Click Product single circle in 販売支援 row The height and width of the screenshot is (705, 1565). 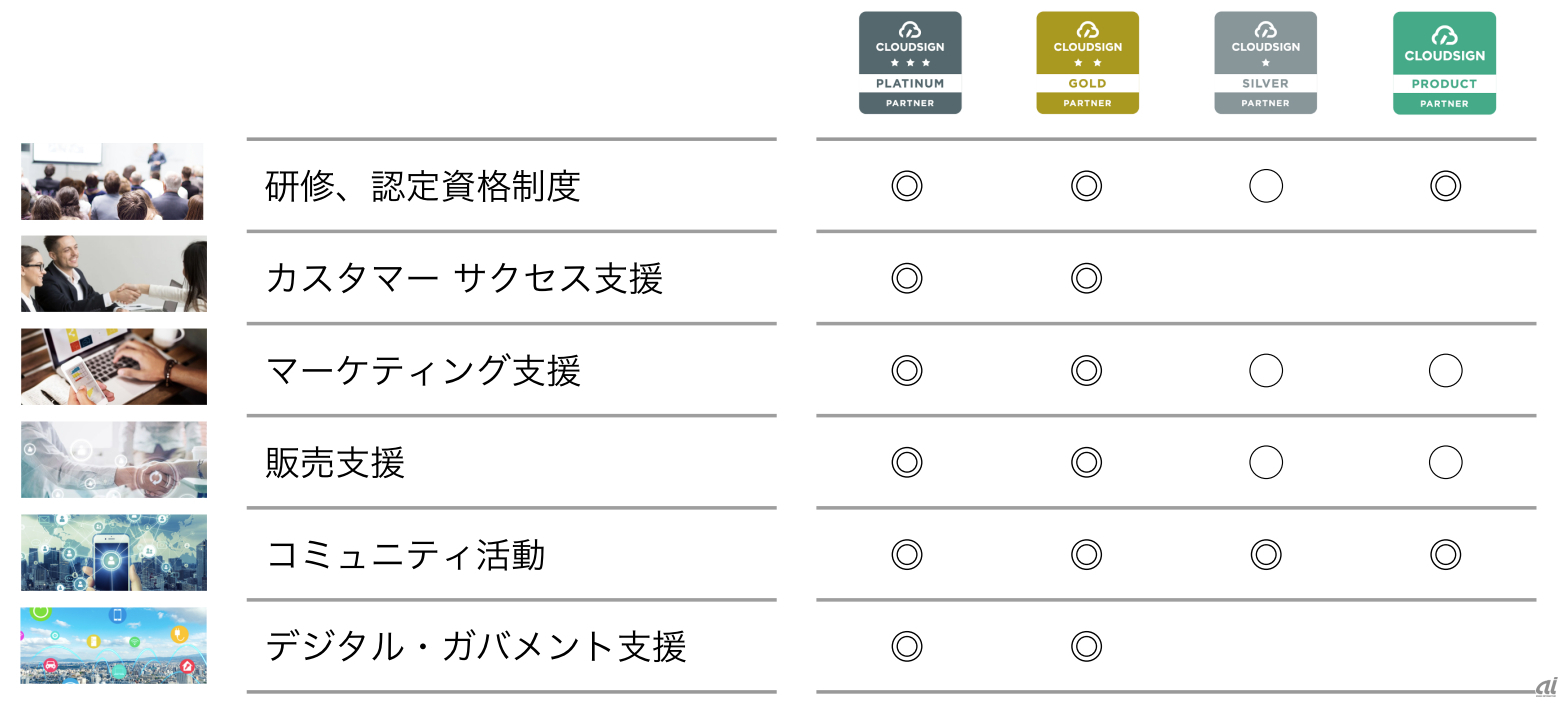(1445, 463)
